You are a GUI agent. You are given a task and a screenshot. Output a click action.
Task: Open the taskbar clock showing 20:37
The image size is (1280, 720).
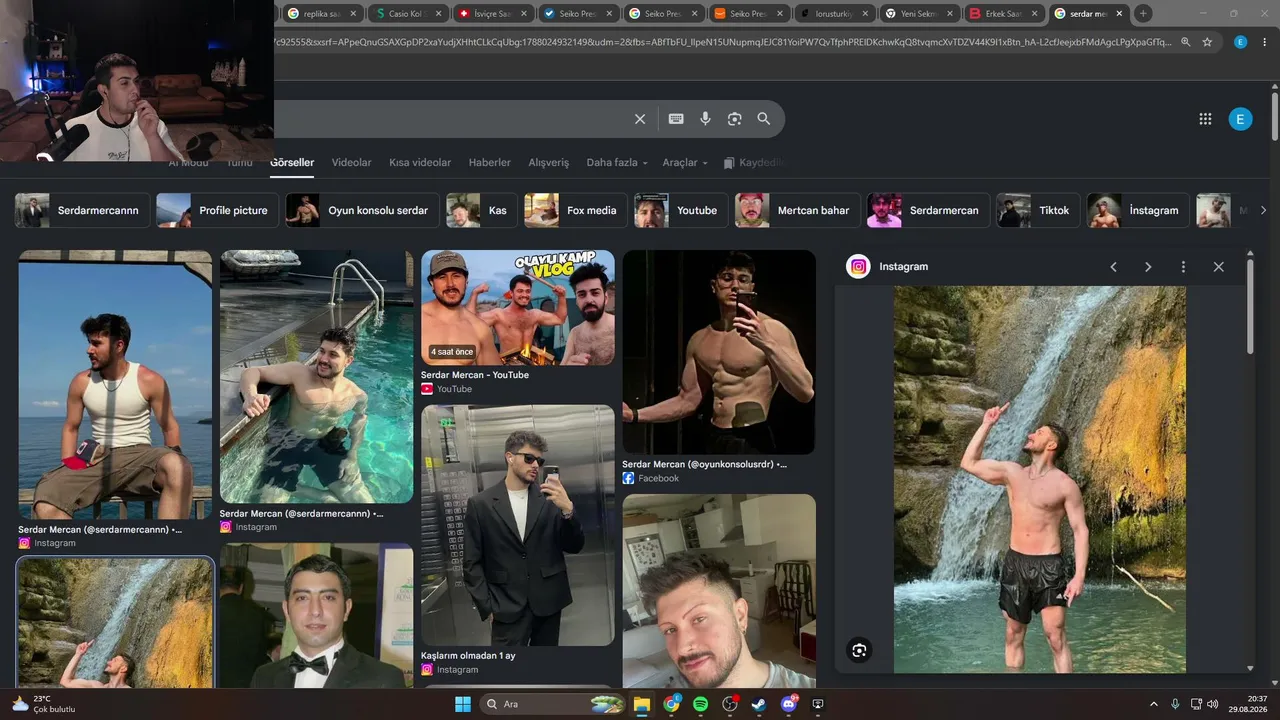click(x=1250, y=704)
